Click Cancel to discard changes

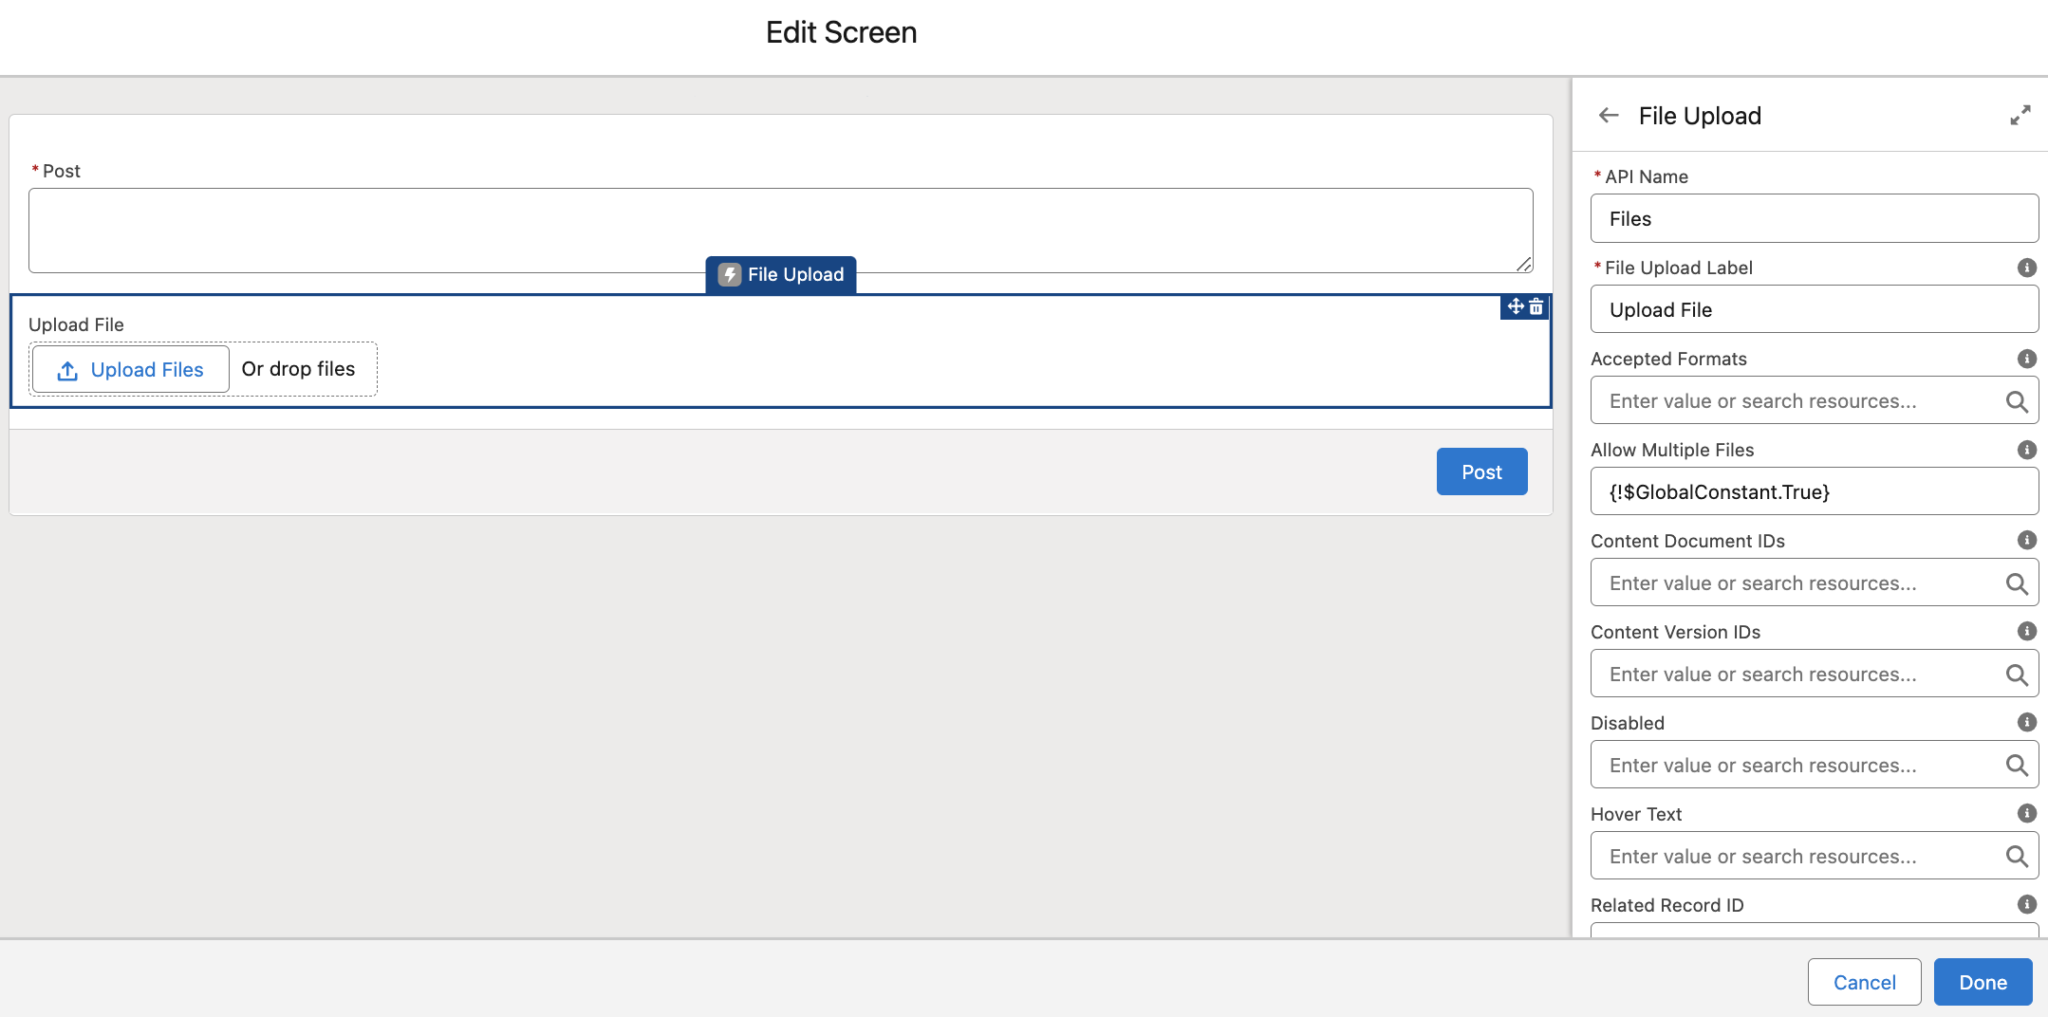coord(1864,981)
